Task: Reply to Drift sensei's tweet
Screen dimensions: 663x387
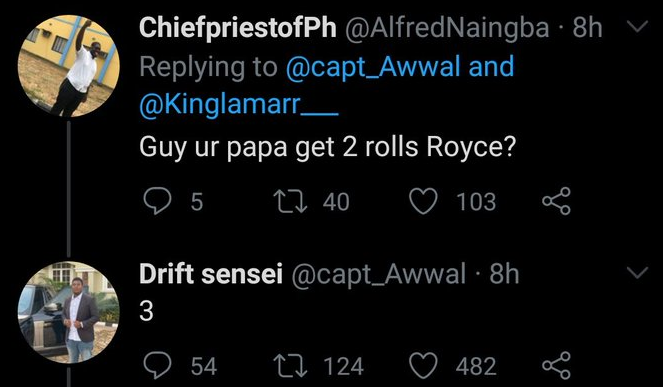Action: tap(157, 365)
